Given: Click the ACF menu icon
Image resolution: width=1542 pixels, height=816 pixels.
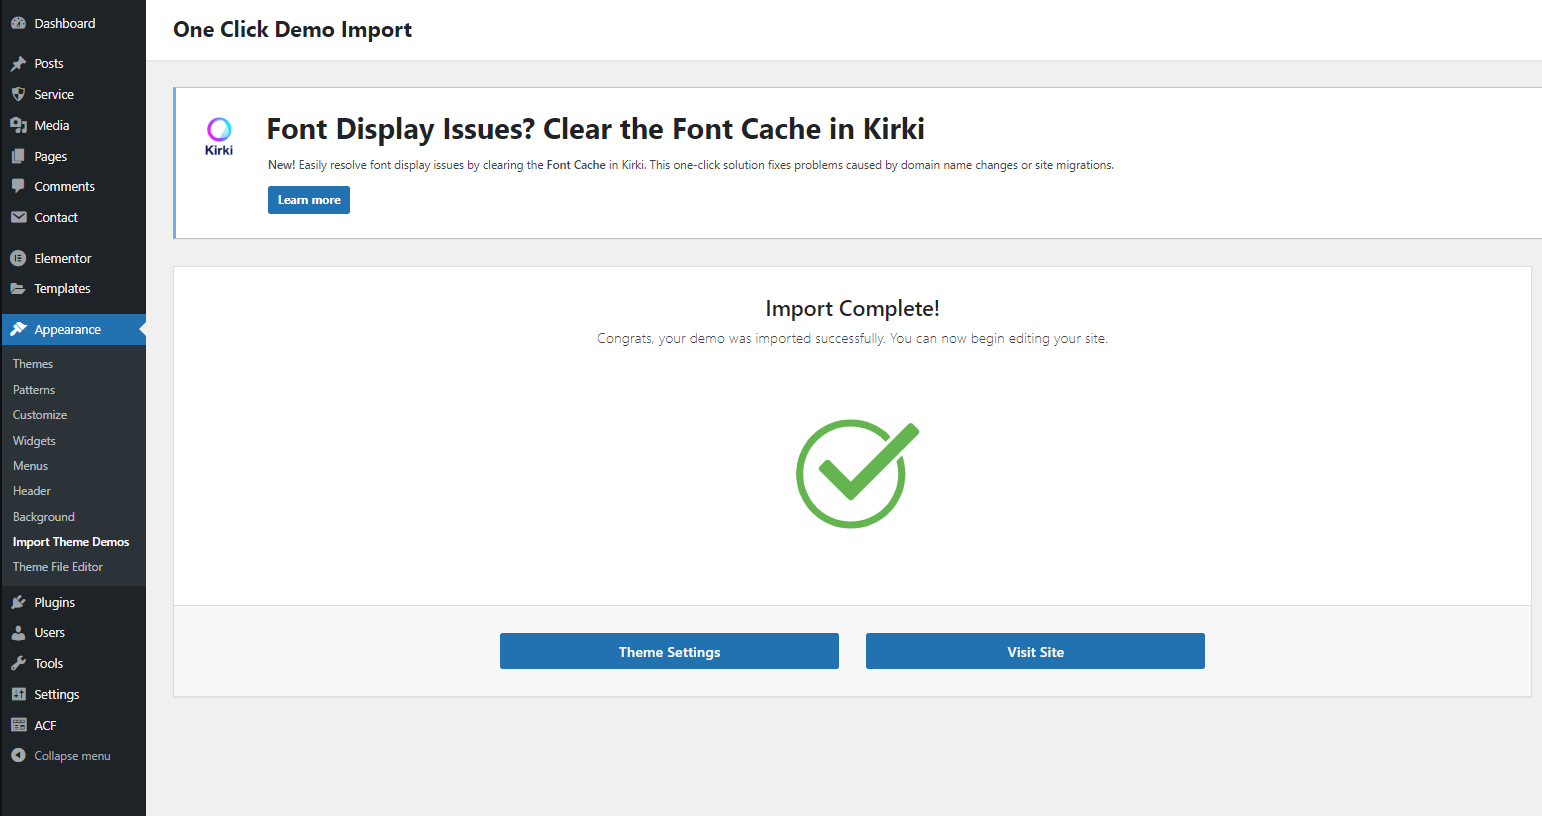Looking at the screenshot, I should pyautogui.click(x=18, y=725).
